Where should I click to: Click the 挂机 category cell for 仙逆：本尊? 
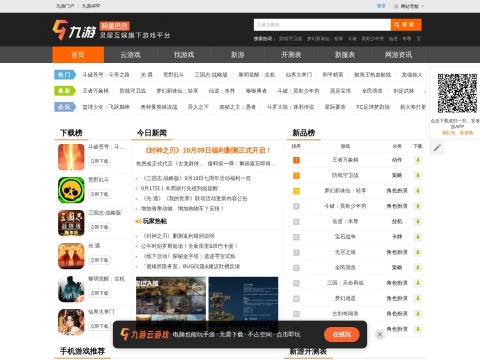[x=397, y=221]
